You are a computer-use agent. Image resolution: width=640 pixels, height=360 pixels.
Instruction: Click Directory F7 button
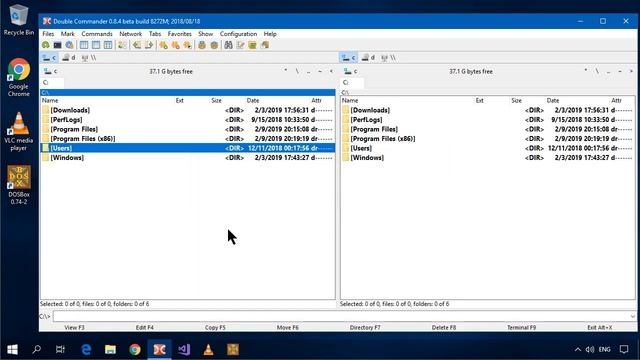pos(365,327)
